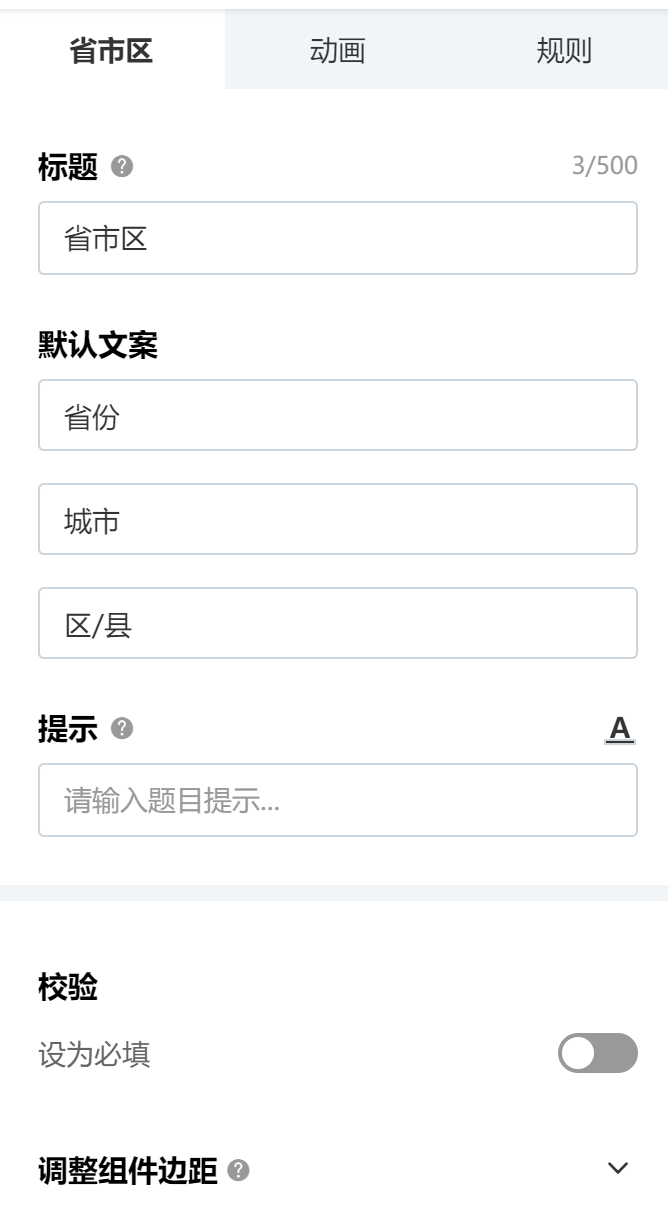The height and width of the screenshot is (1206, 668).
Task: Focus the 标题 input containing 省市区
Action: point(338,238)
